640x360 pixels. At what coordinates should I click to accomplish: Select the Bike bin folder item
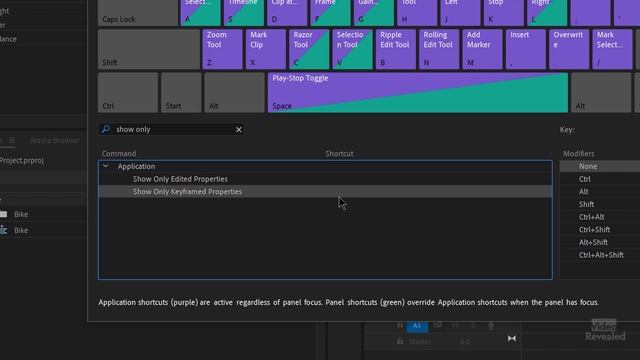pyautogui.click(x=21, y=214)
